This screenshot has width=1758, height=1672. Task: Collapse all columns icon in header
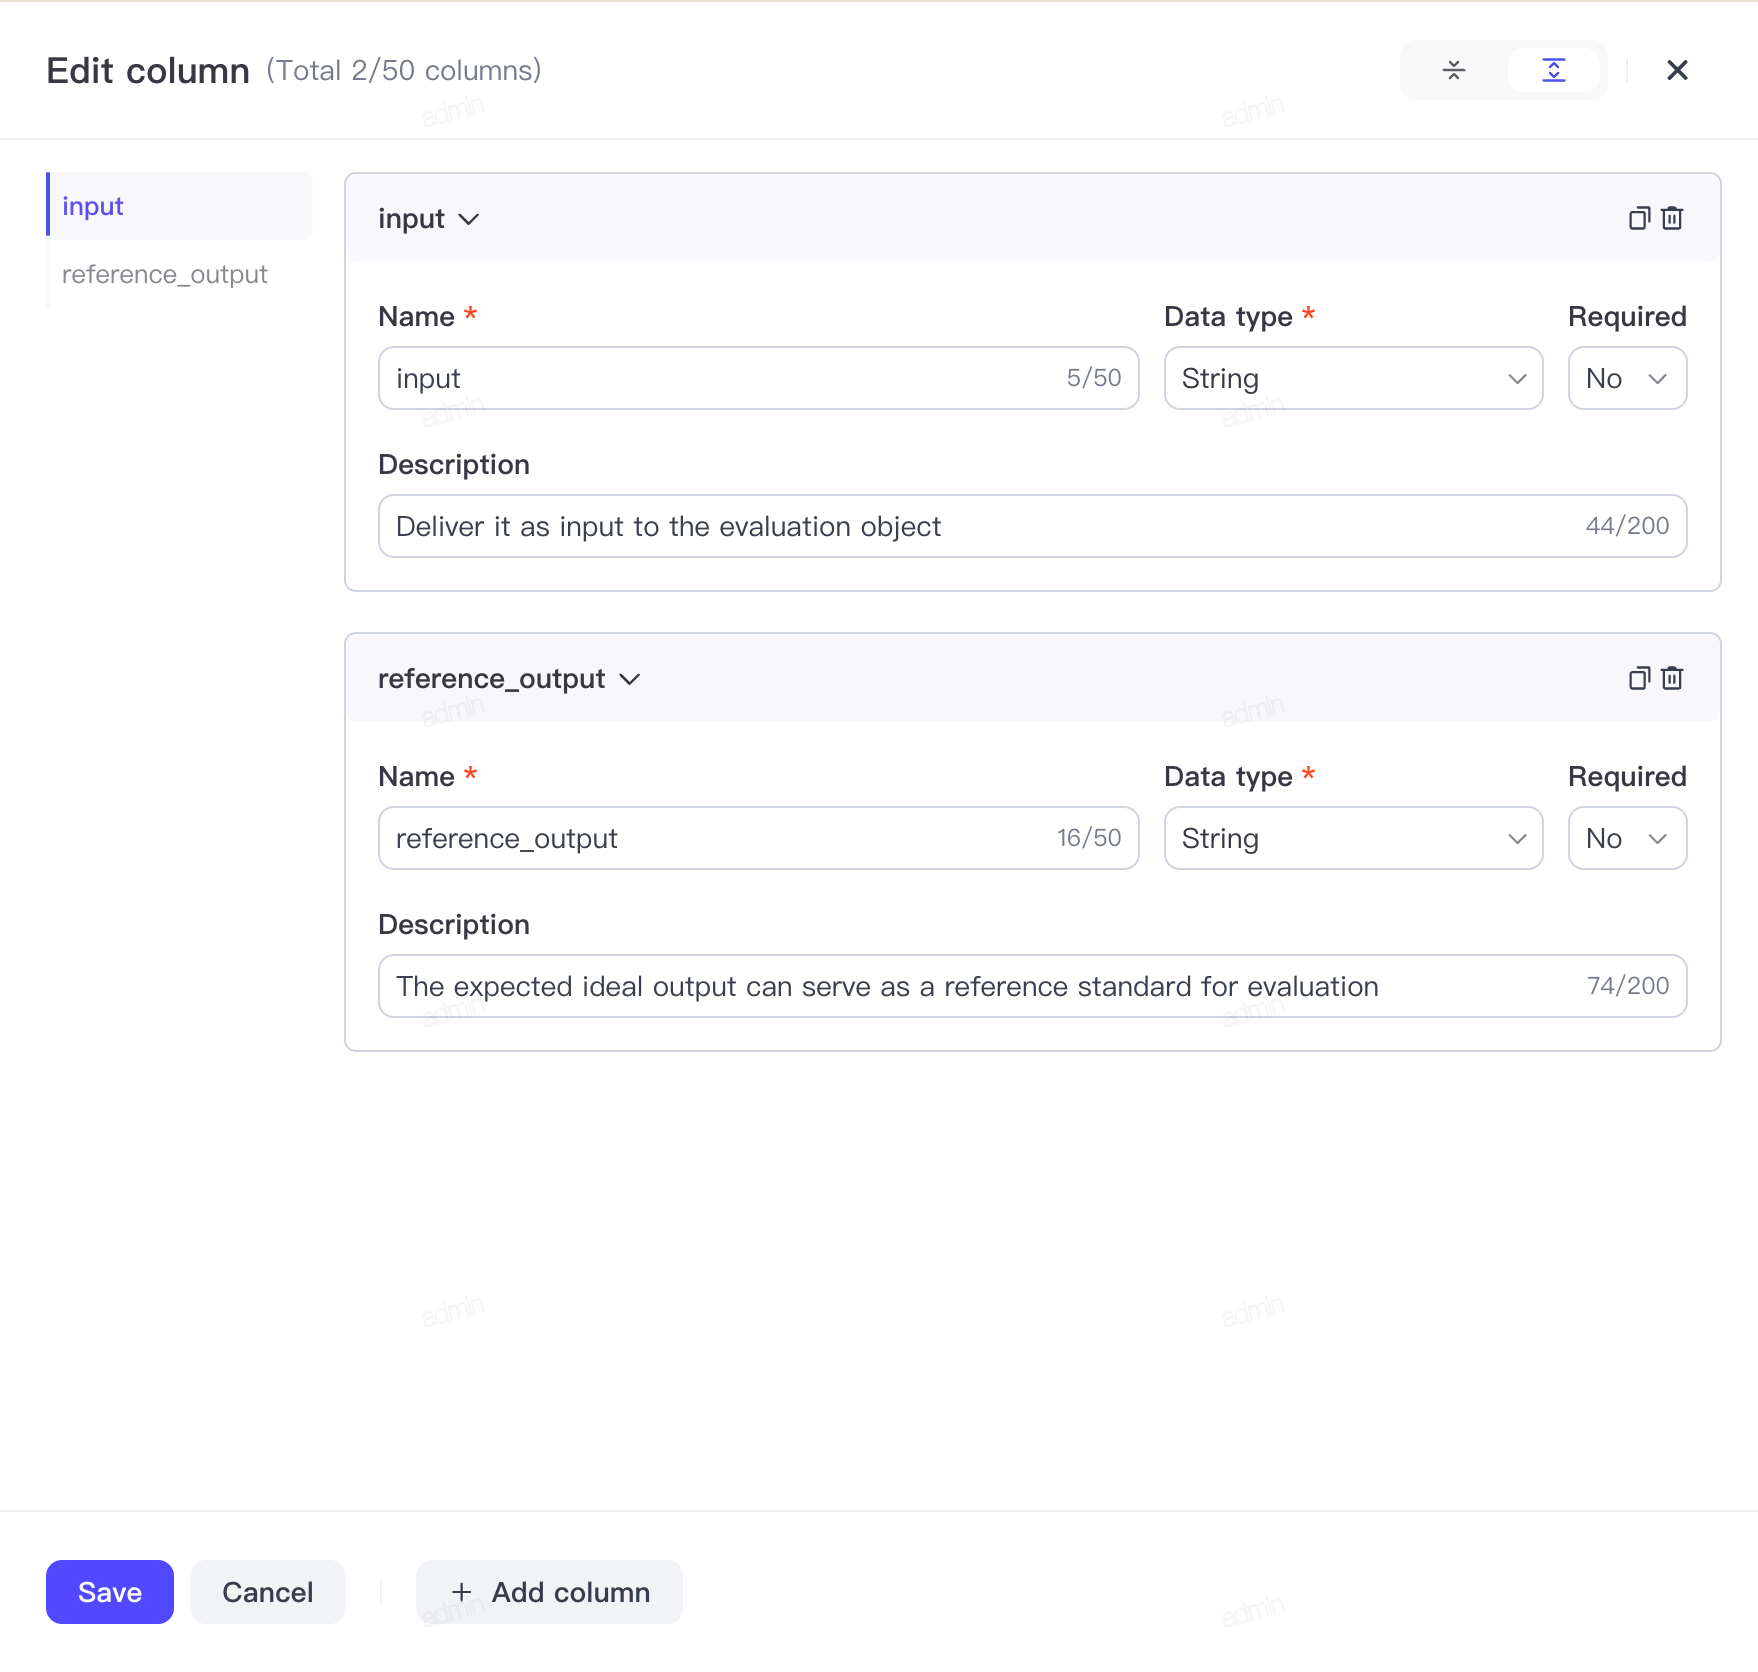click(1454, 70)
